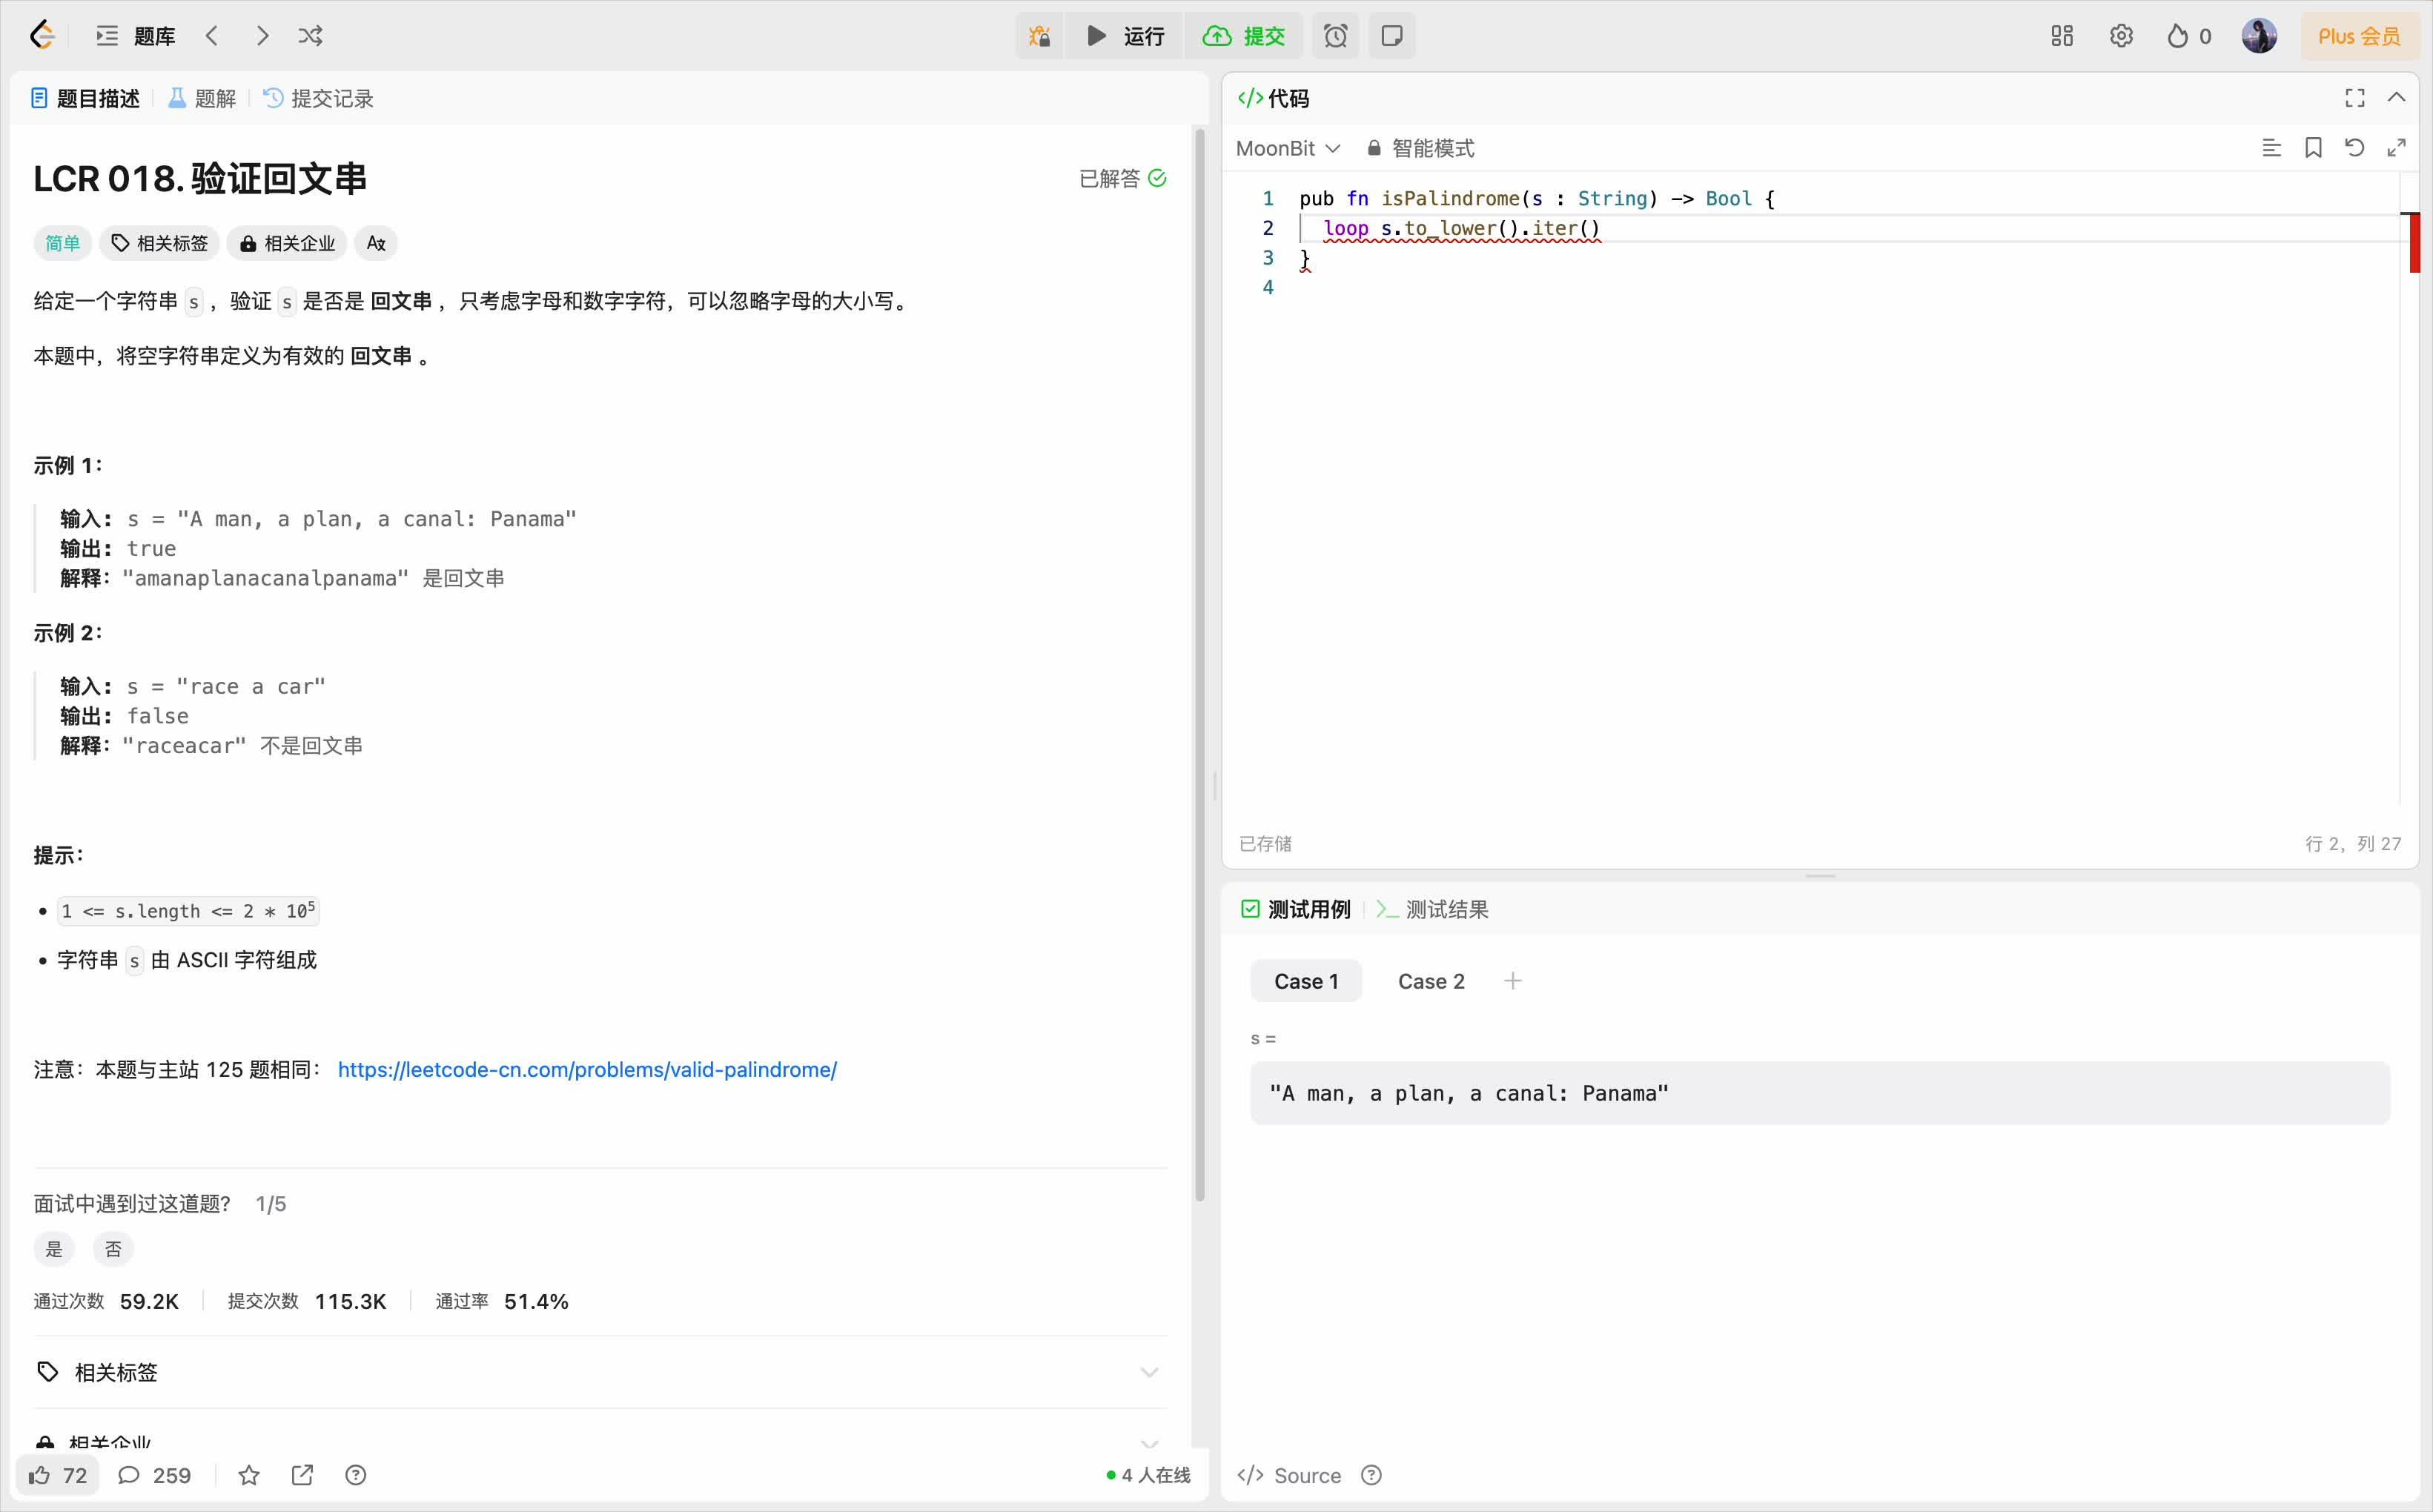Switch to the 题解 tab
This screenshot has width=2433, height=1512.
point(202,98)
